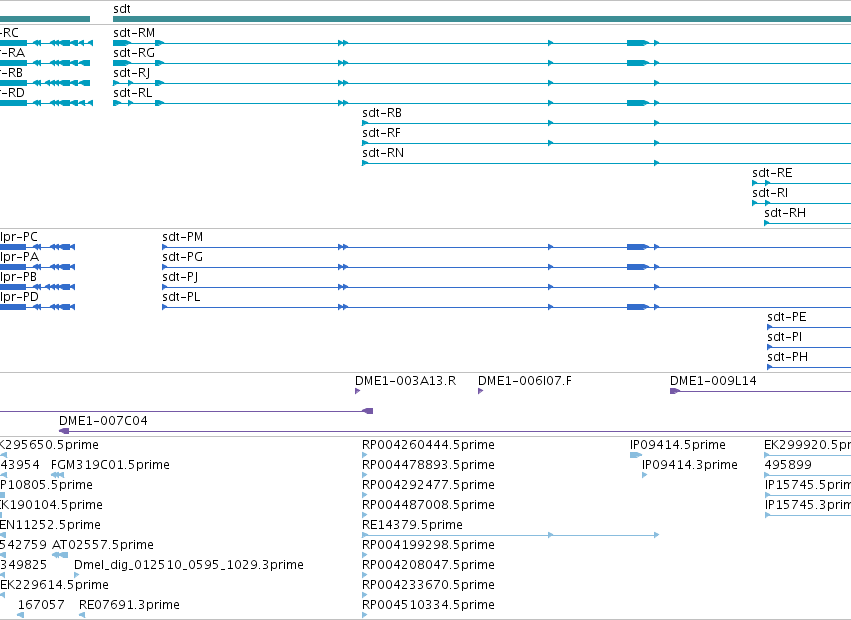851x620 pixels.
Task: Choose the sdt-RF transcript label
Action: tap(382, 133)
